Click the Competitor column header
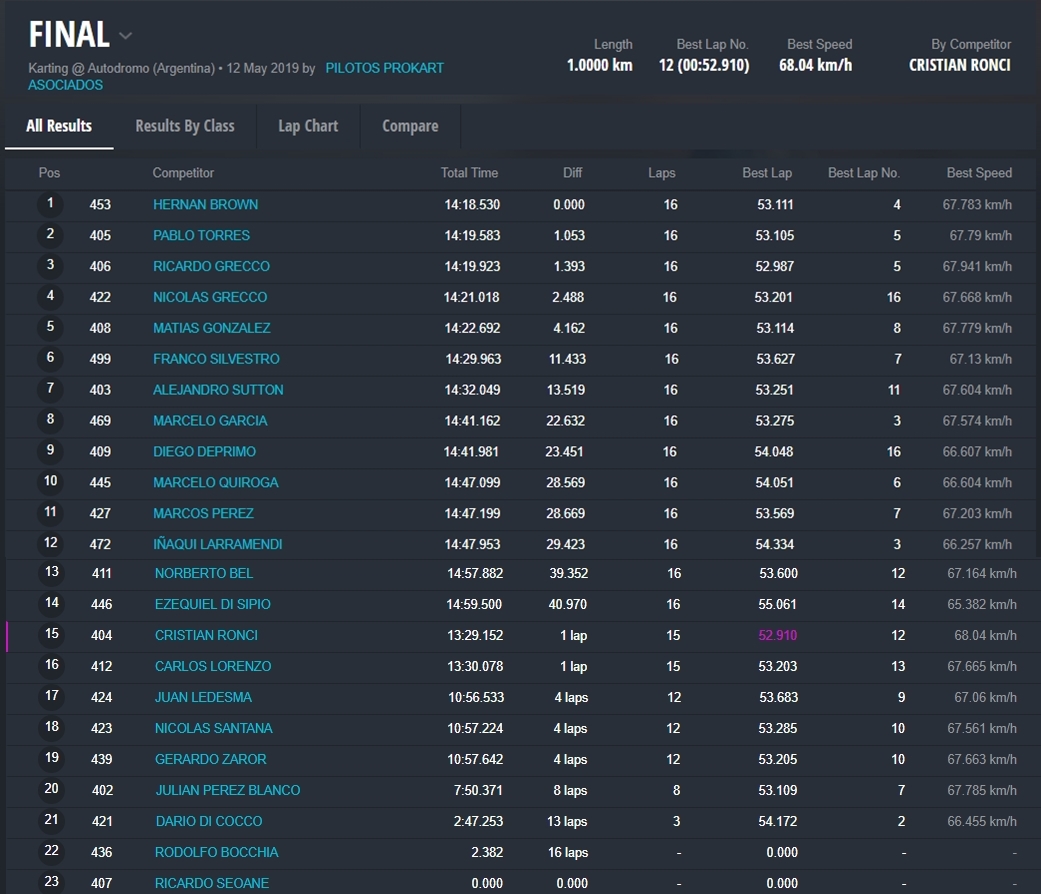The height and width of the screenshot is (894, 1041). [x=183, y=173]
